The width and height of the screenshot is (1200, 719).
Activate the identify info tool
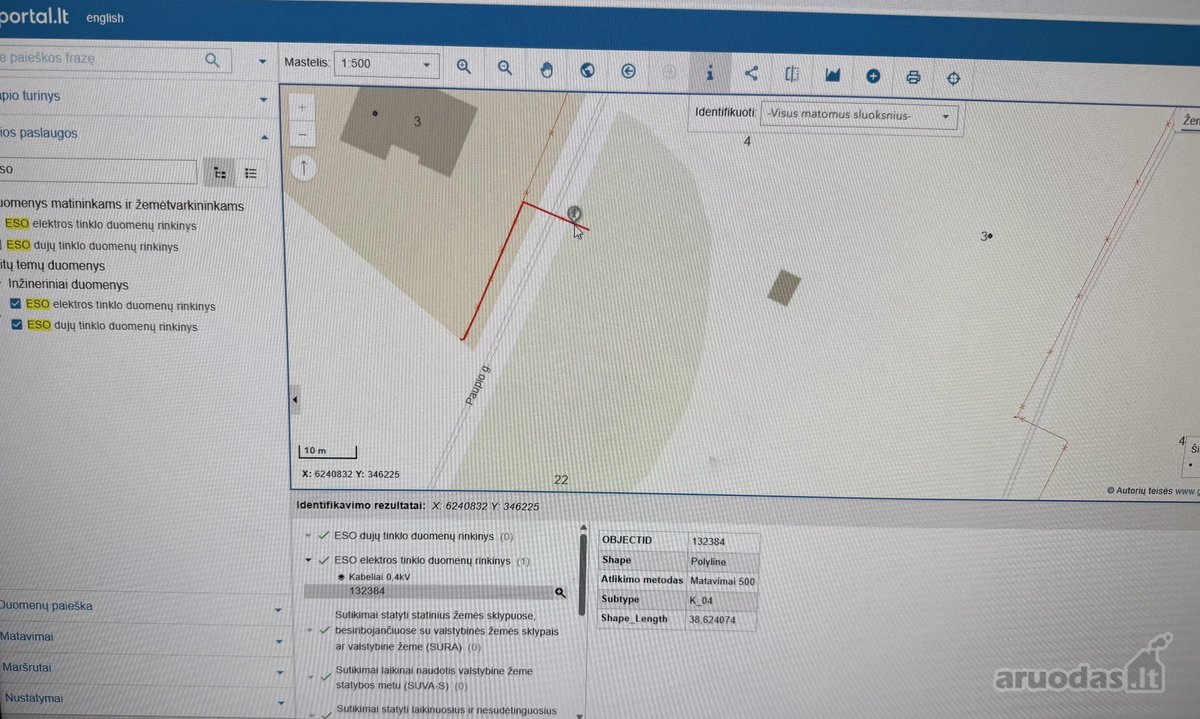(709, 72)
